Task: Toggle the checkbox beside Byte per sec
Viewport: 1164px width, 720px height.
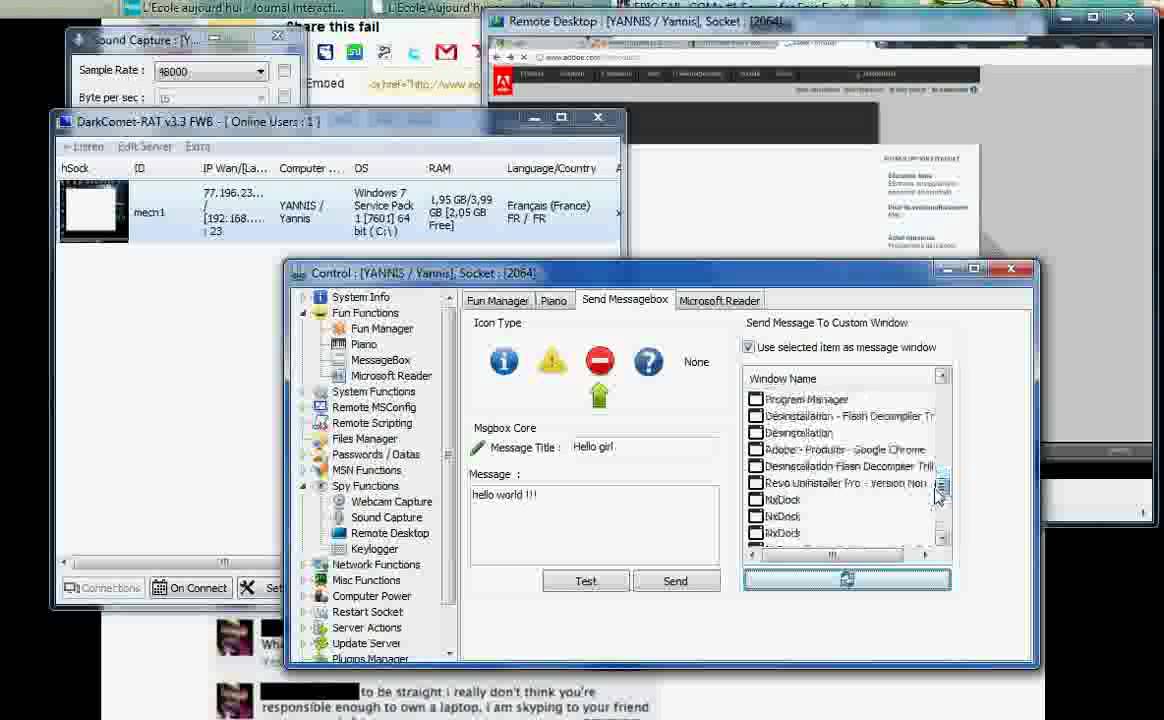Action: pyautogui.click(x=284, y=97)
